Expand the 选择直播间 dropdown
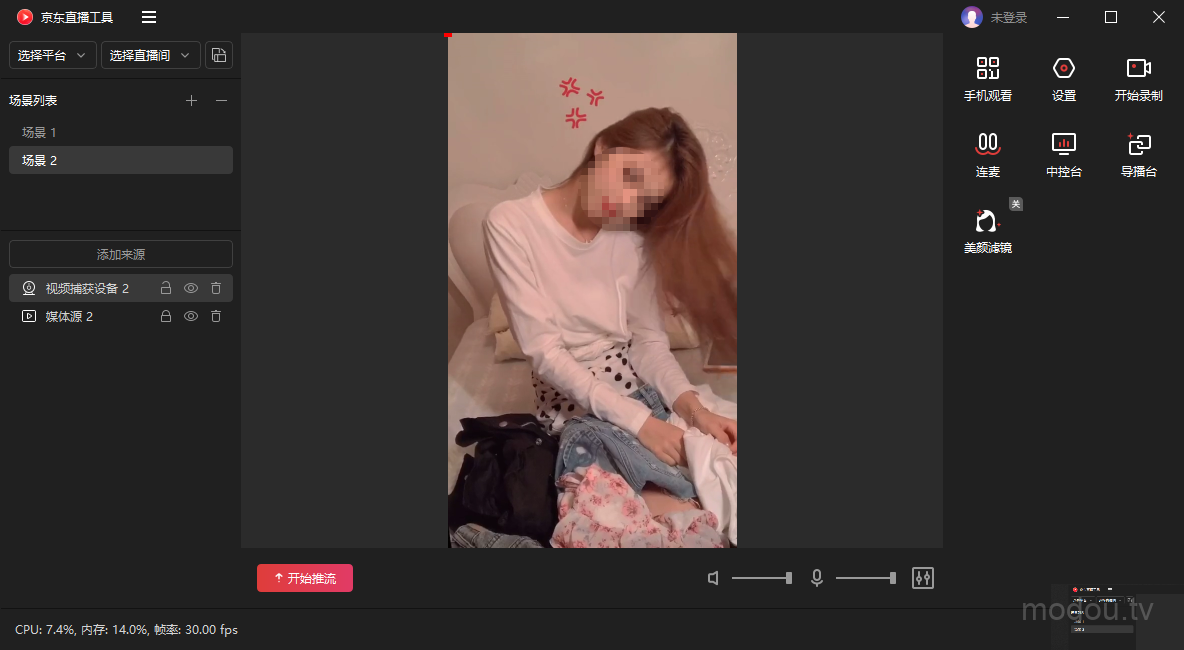The image size is (1184, 650). 149,56
